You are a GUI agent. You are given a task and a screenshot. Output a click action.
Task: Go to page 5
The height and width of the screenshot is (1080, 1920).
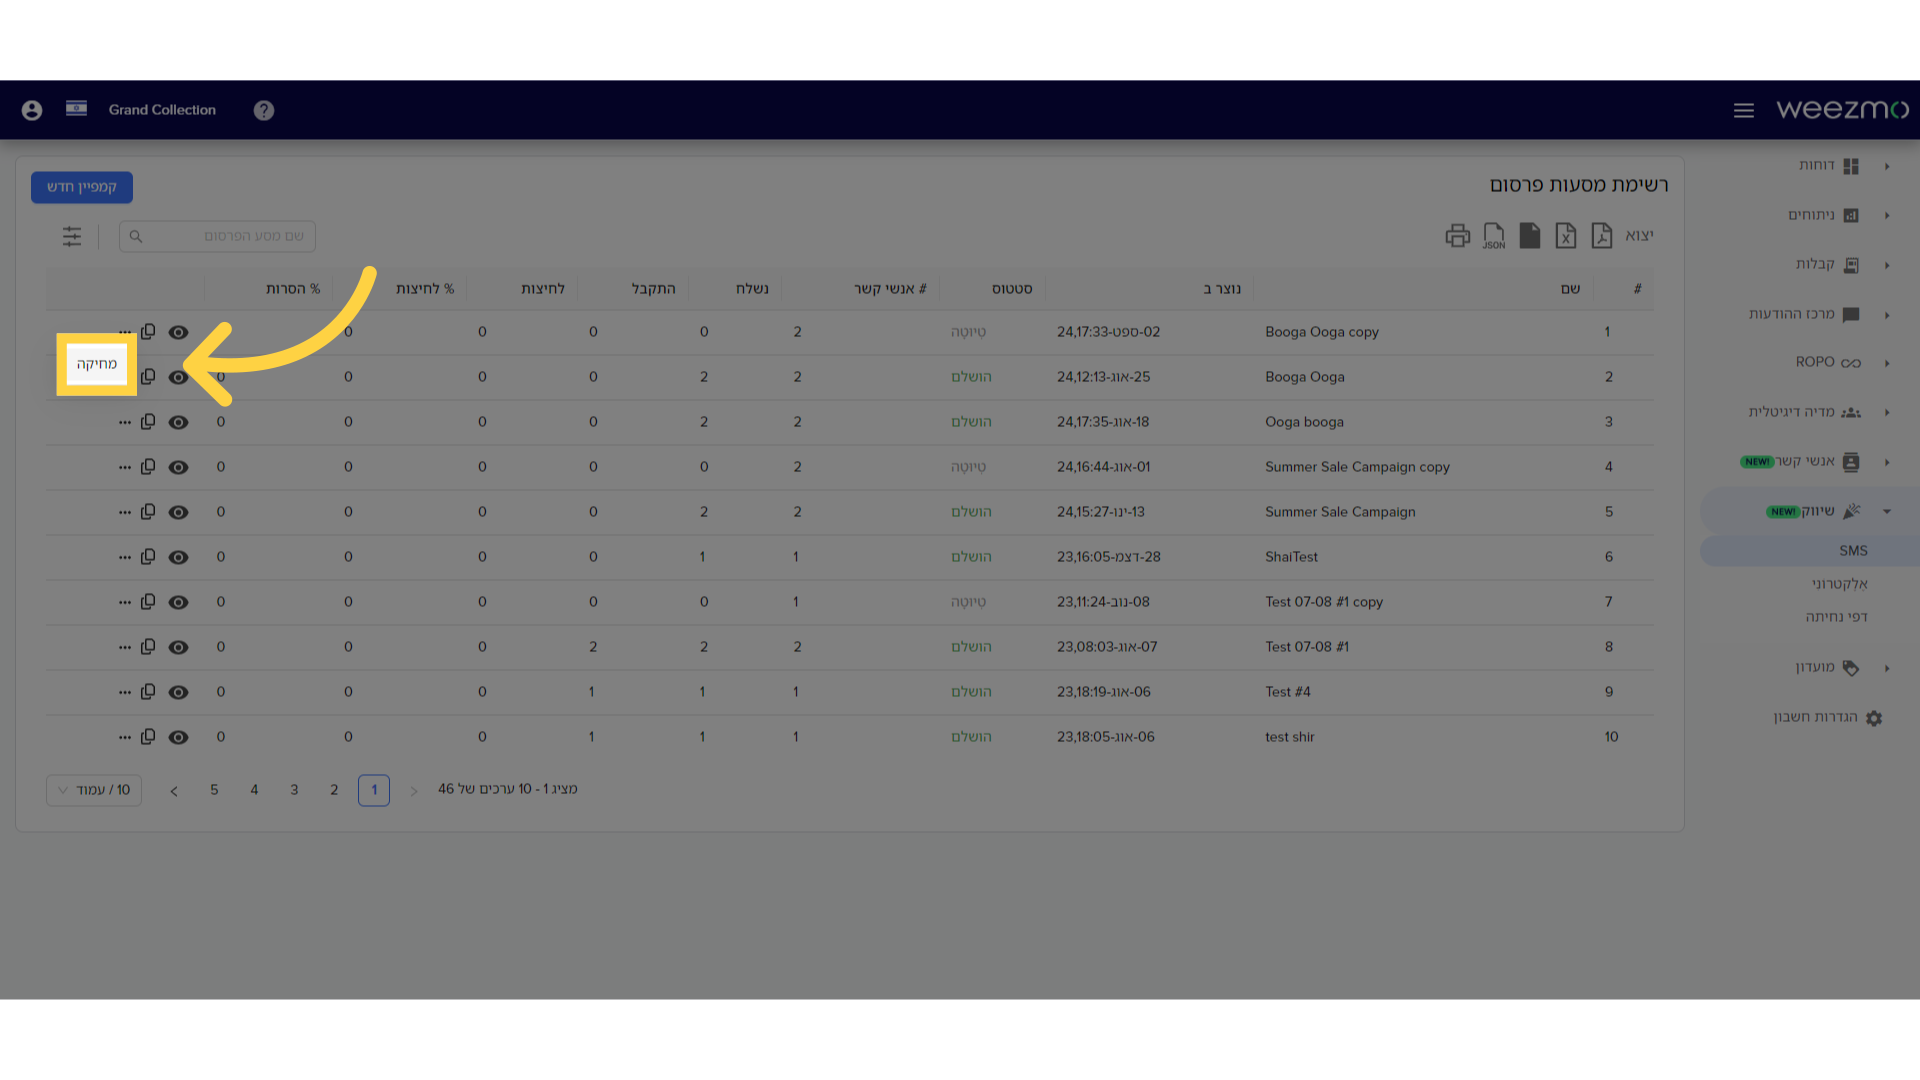(214, 790)
